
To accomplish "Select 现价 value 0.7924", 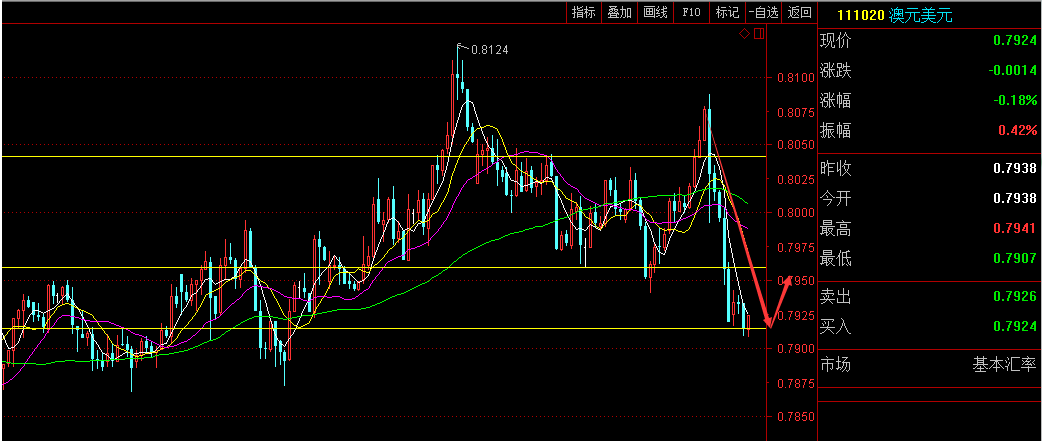I will click(x=1015, y=41).
